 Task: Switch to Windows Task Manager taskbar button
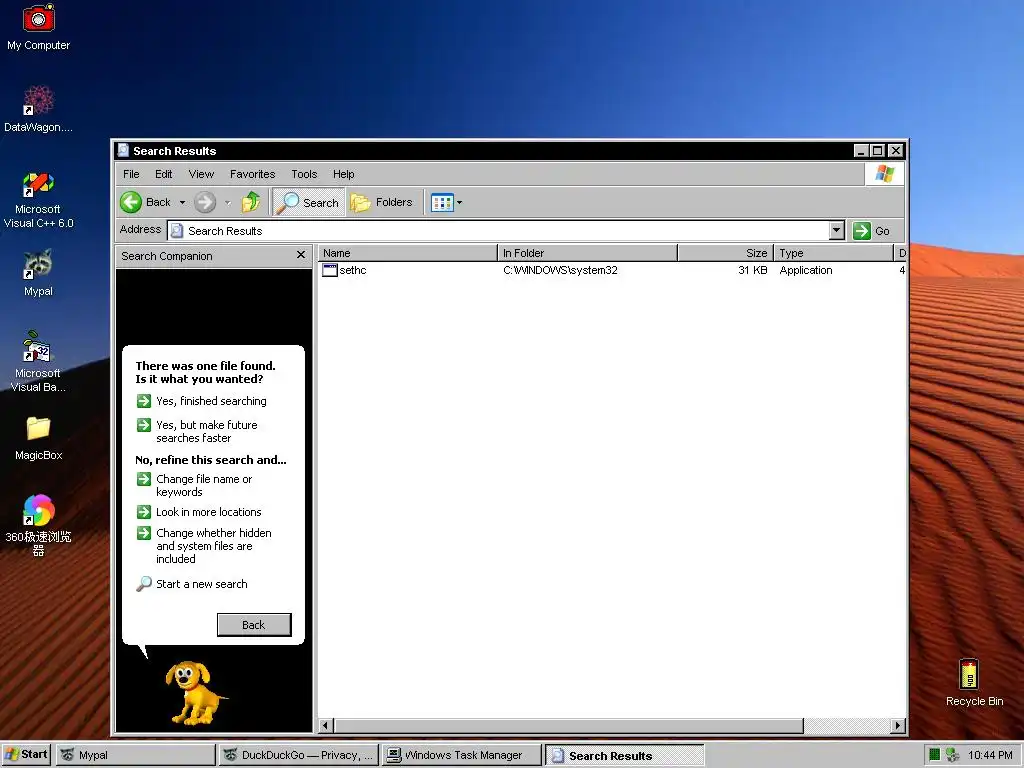[x=462, y=755]
